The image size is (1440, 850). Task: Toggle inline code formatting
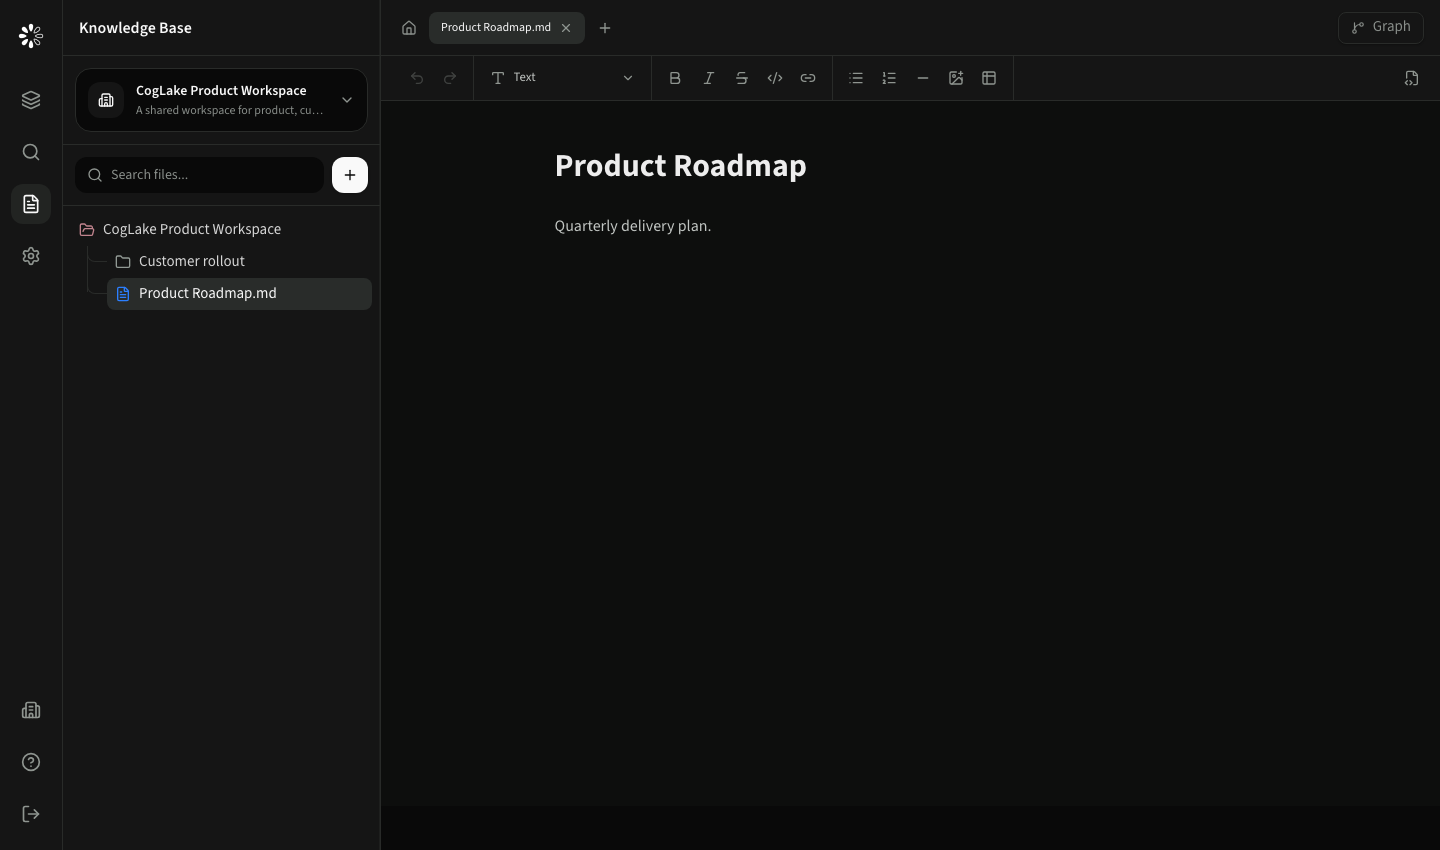[x=775, y=78]
